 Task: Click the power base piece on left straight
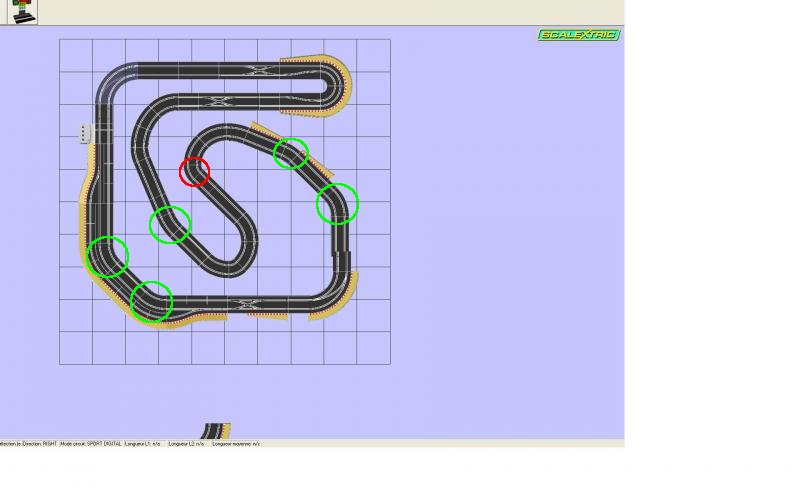(87, 133)
